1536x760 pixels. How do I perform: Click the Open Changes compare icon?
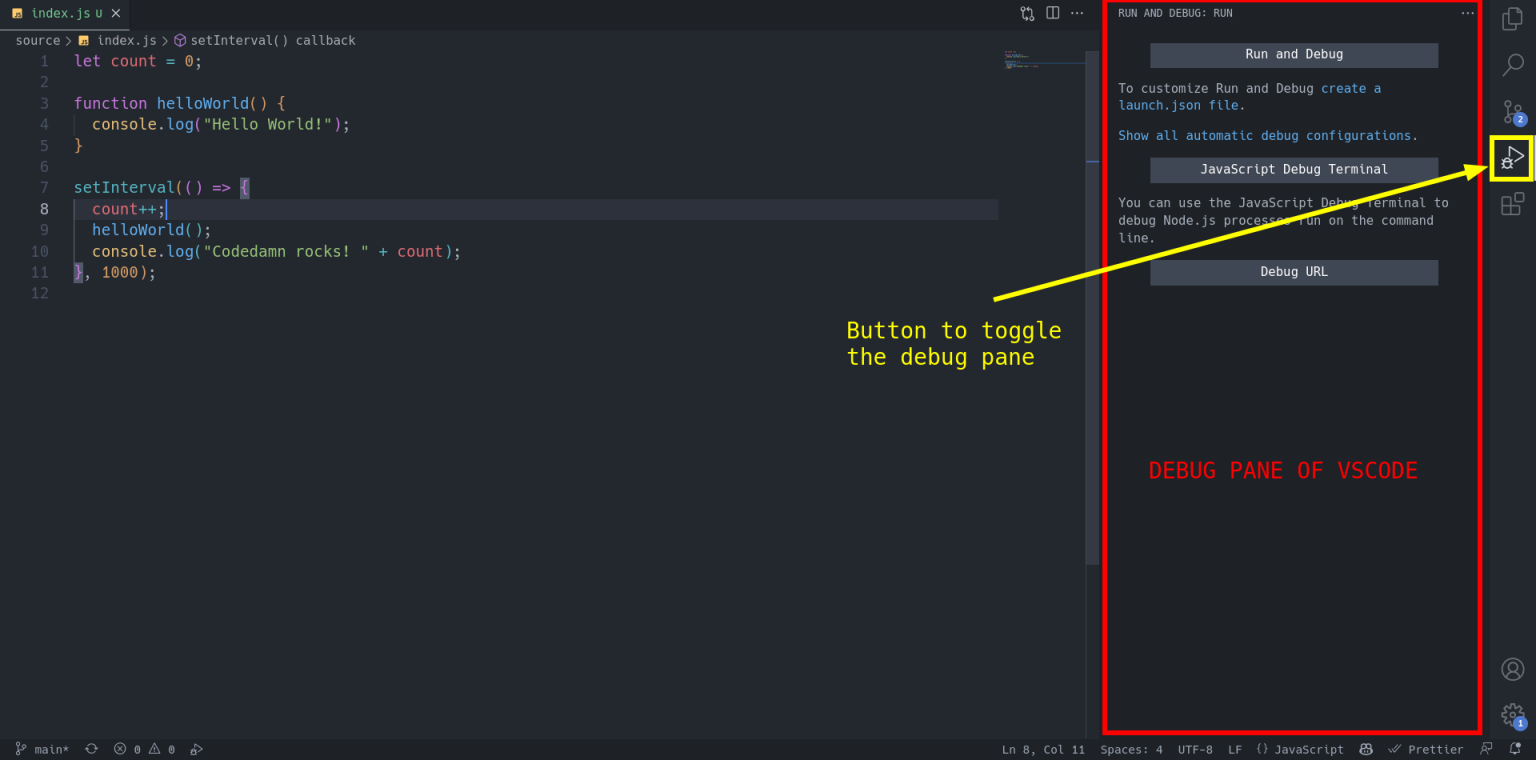[1027, 13]
